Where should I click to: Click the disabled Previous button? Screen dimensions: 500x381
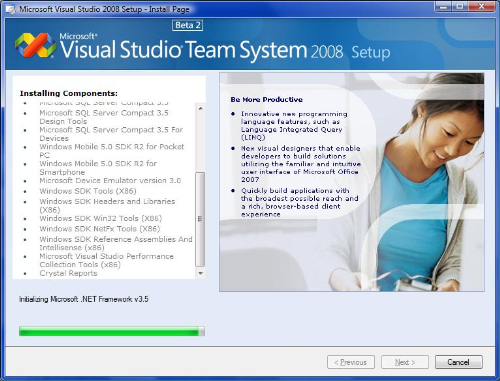(x=351, y=362)
